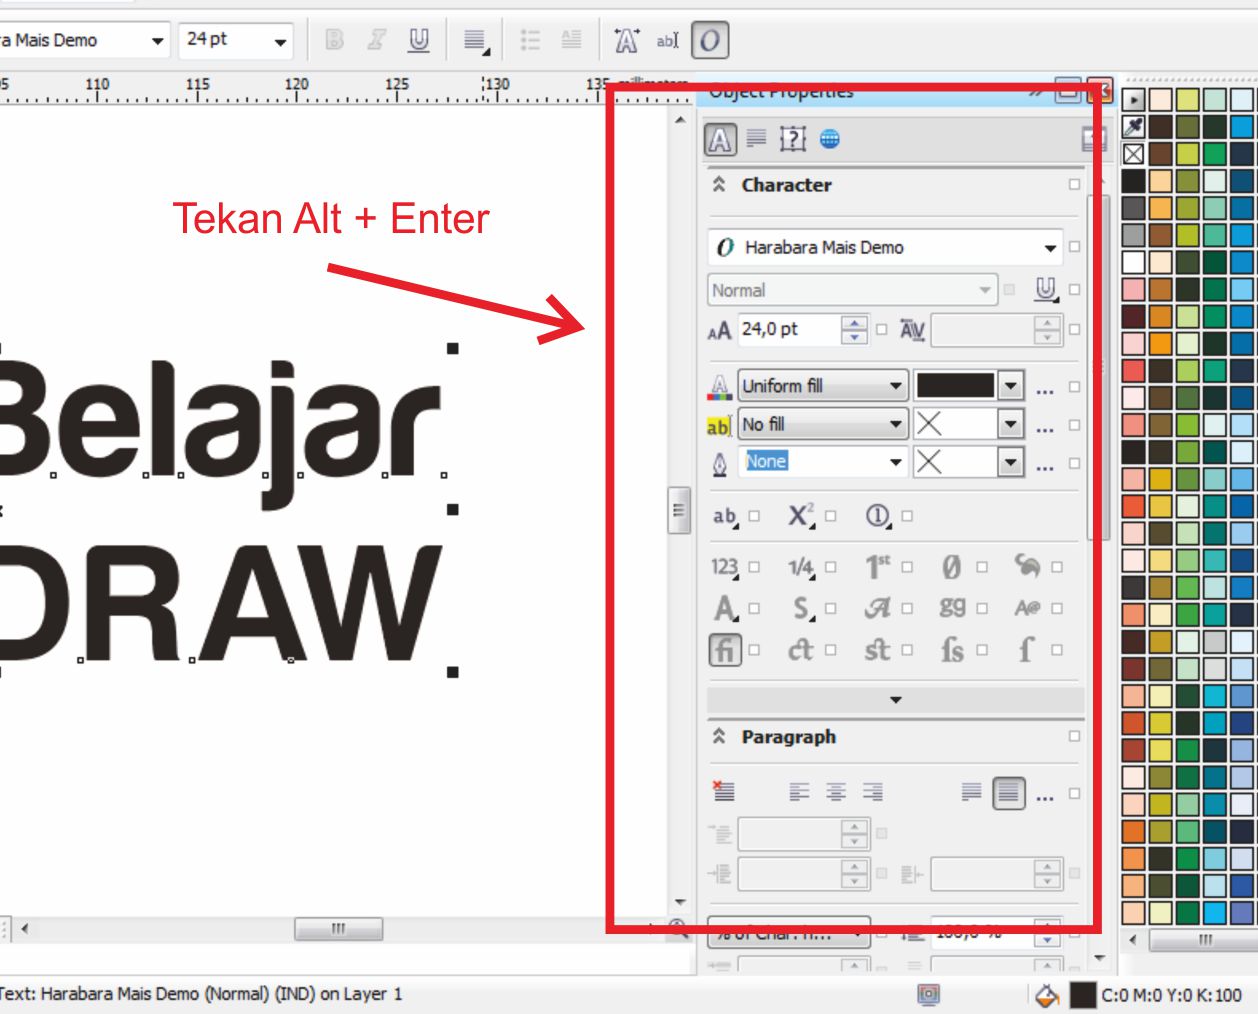1258x1014 pixels.
Task: Check the box next to the ordinal 1st feature
Action: pos(906,567)
